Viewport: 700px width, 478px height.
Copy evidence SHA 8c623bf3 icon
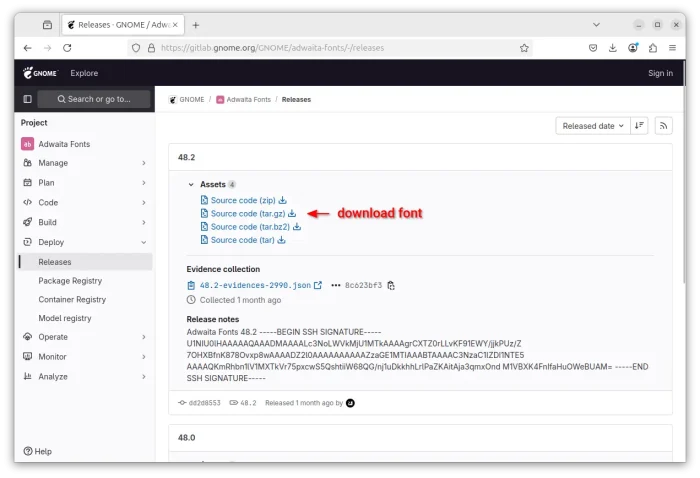(391, 285)
